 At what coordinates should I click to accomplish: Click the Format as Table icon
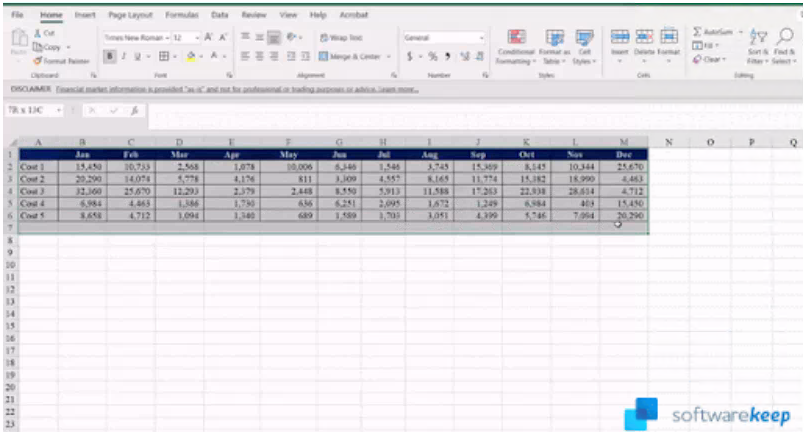[x=555, y=37]
